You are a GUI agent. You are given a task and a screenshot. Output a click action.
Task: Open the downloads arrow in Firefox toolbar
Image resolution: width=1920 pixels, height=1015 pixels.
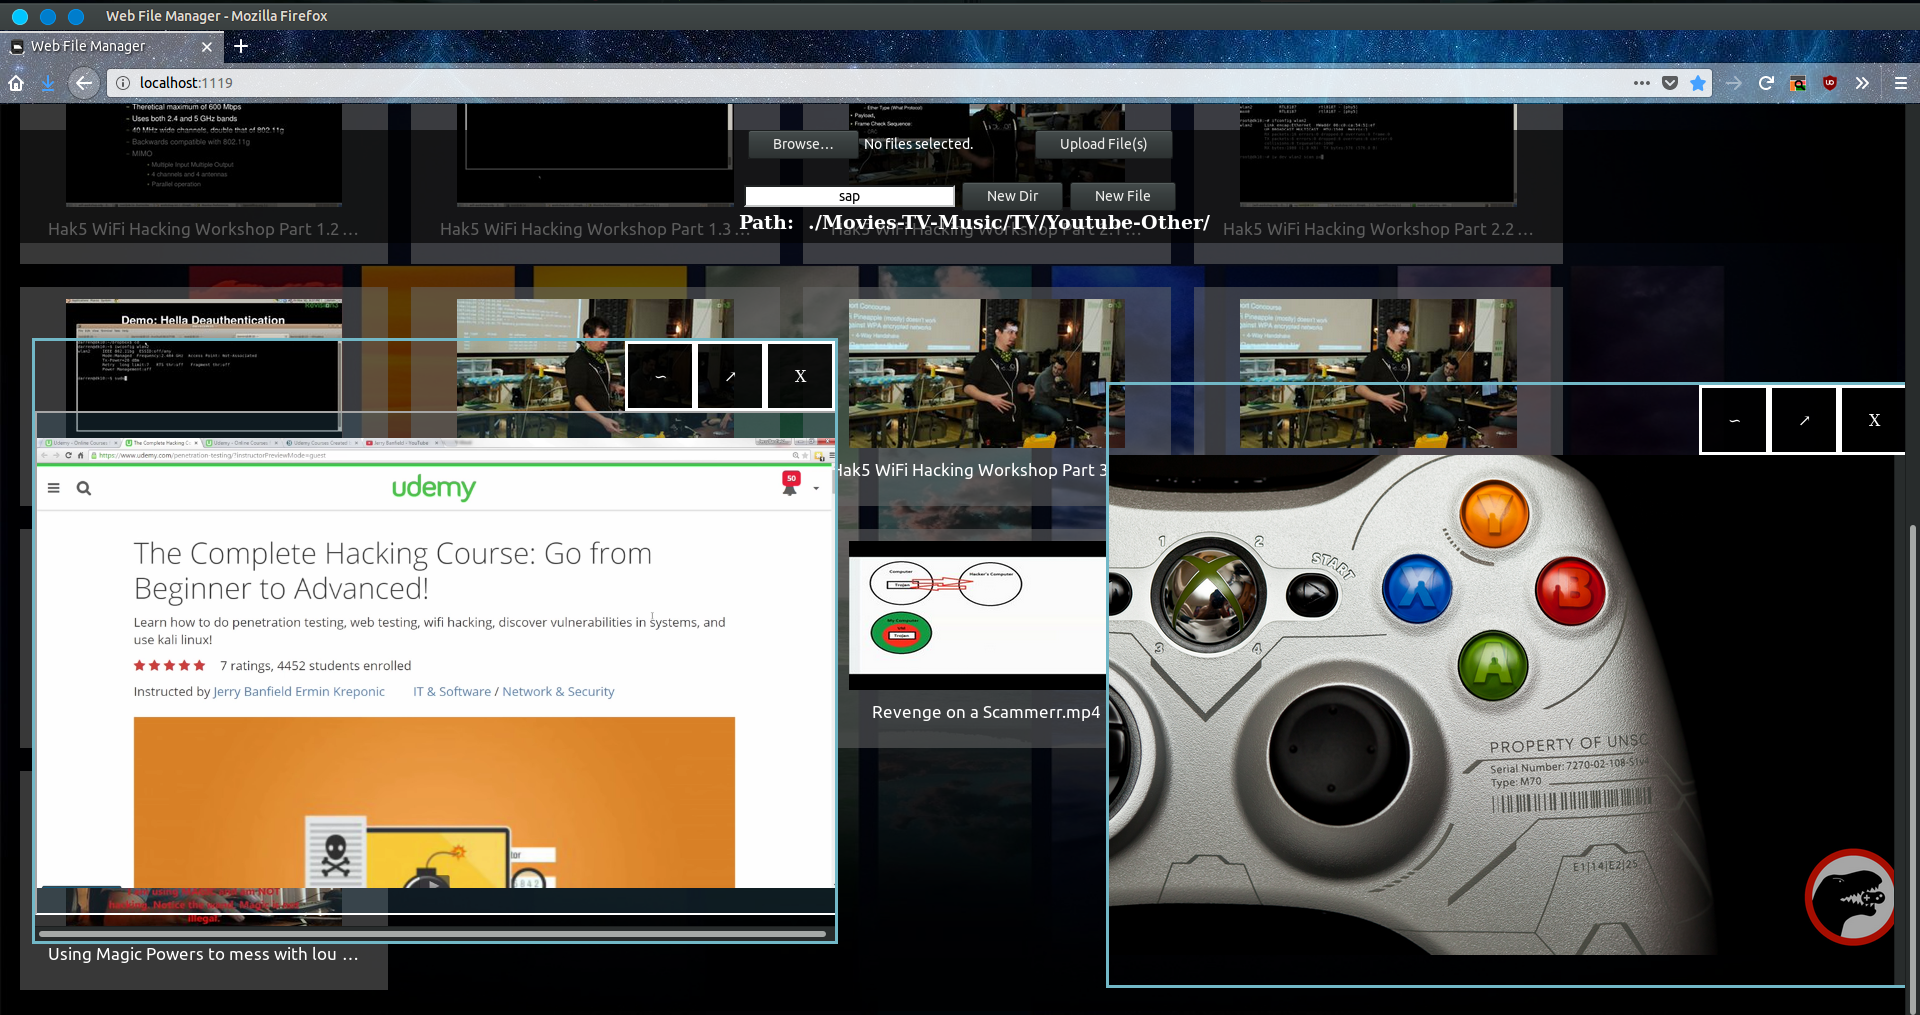click(x=47, y=83)
